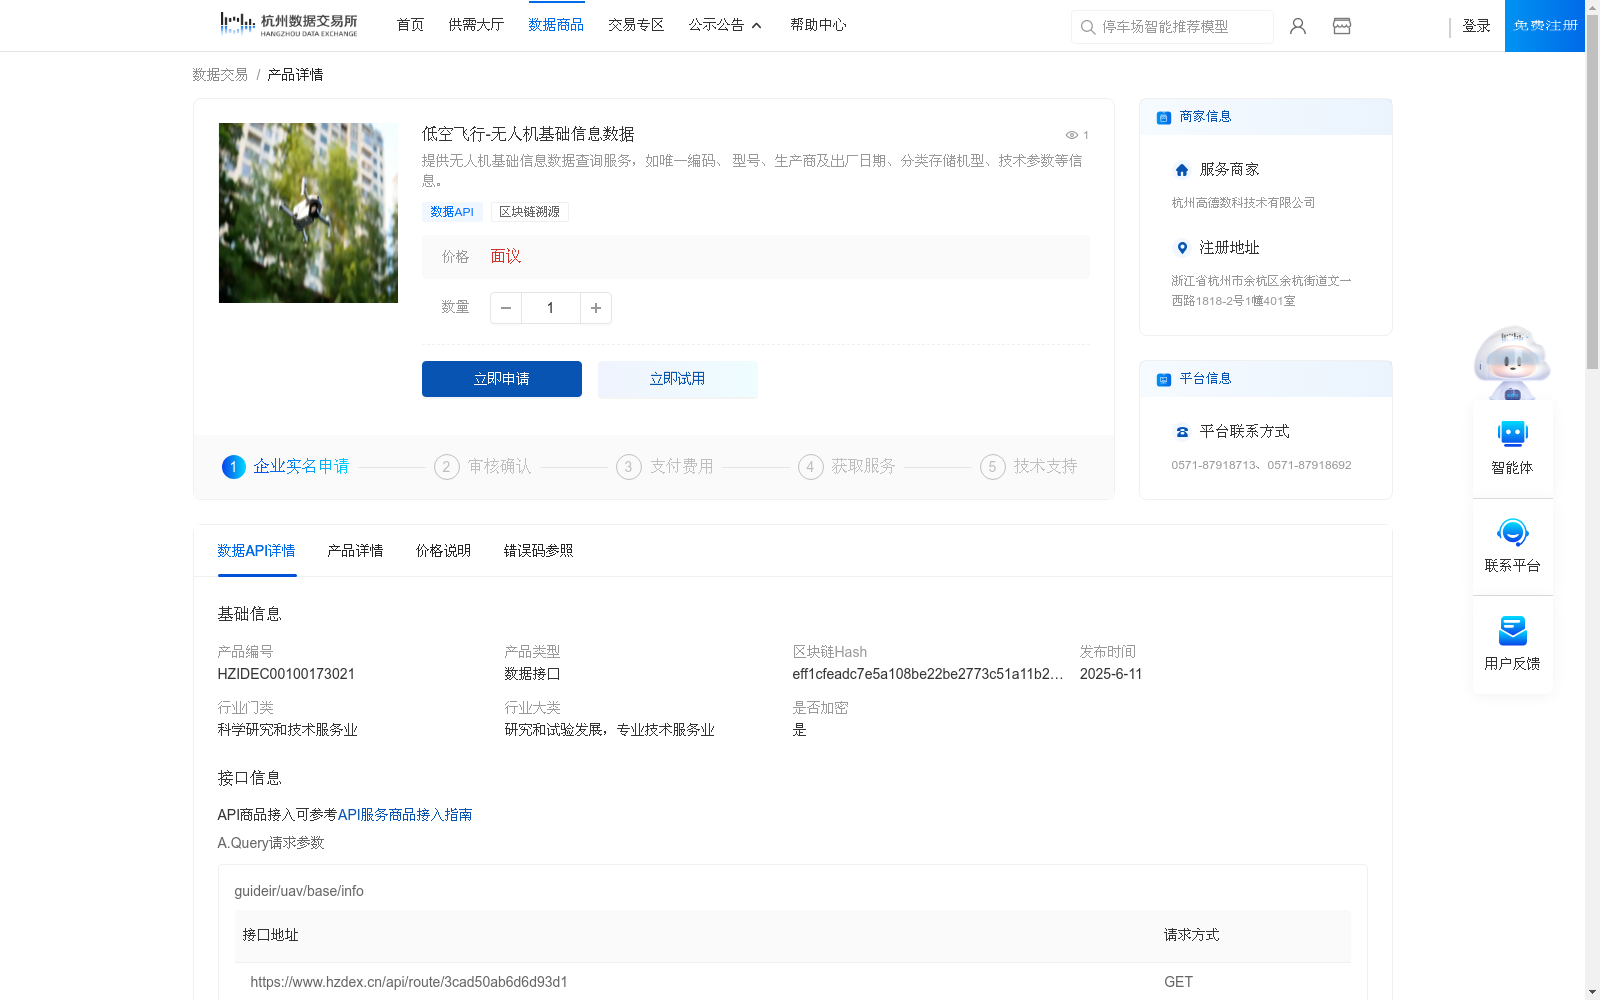The height and width of the screenshot is (1000, 1600).
Task: Select product number HZIDEC00100173021
Action: click(286, 674)
